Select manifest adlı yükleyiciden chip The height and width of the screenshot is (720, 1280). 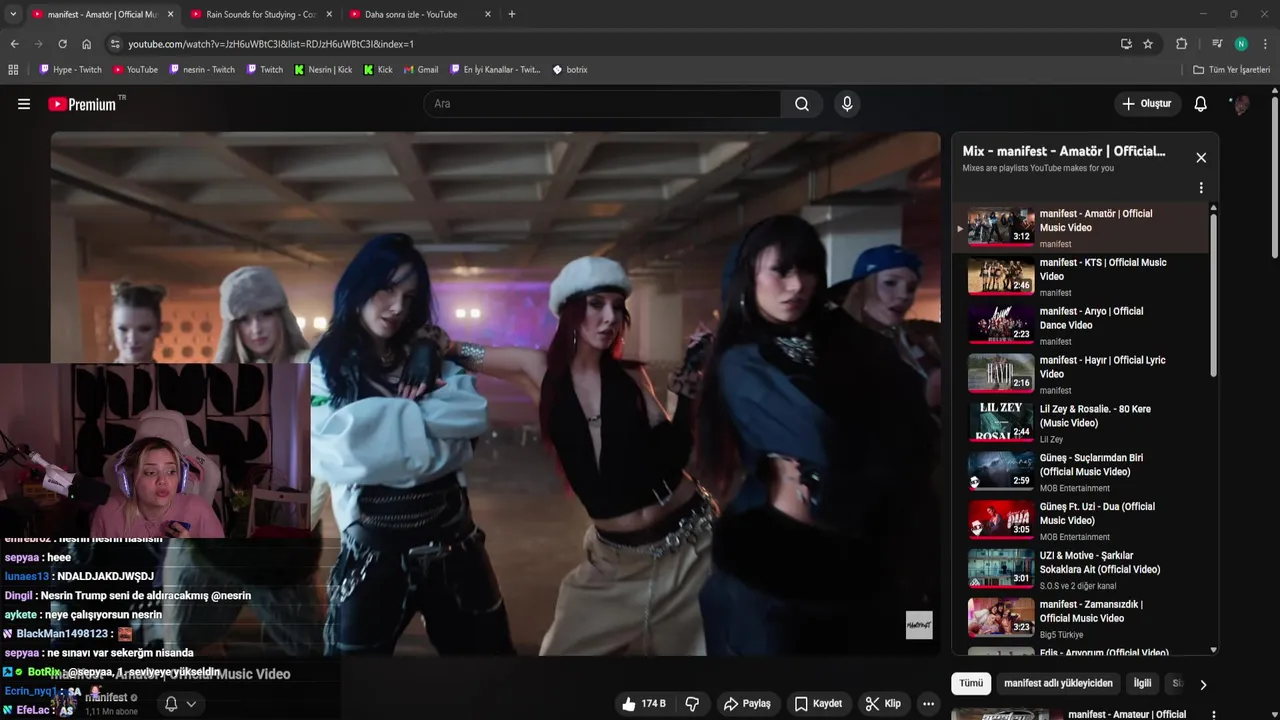tap(1058, 684)
